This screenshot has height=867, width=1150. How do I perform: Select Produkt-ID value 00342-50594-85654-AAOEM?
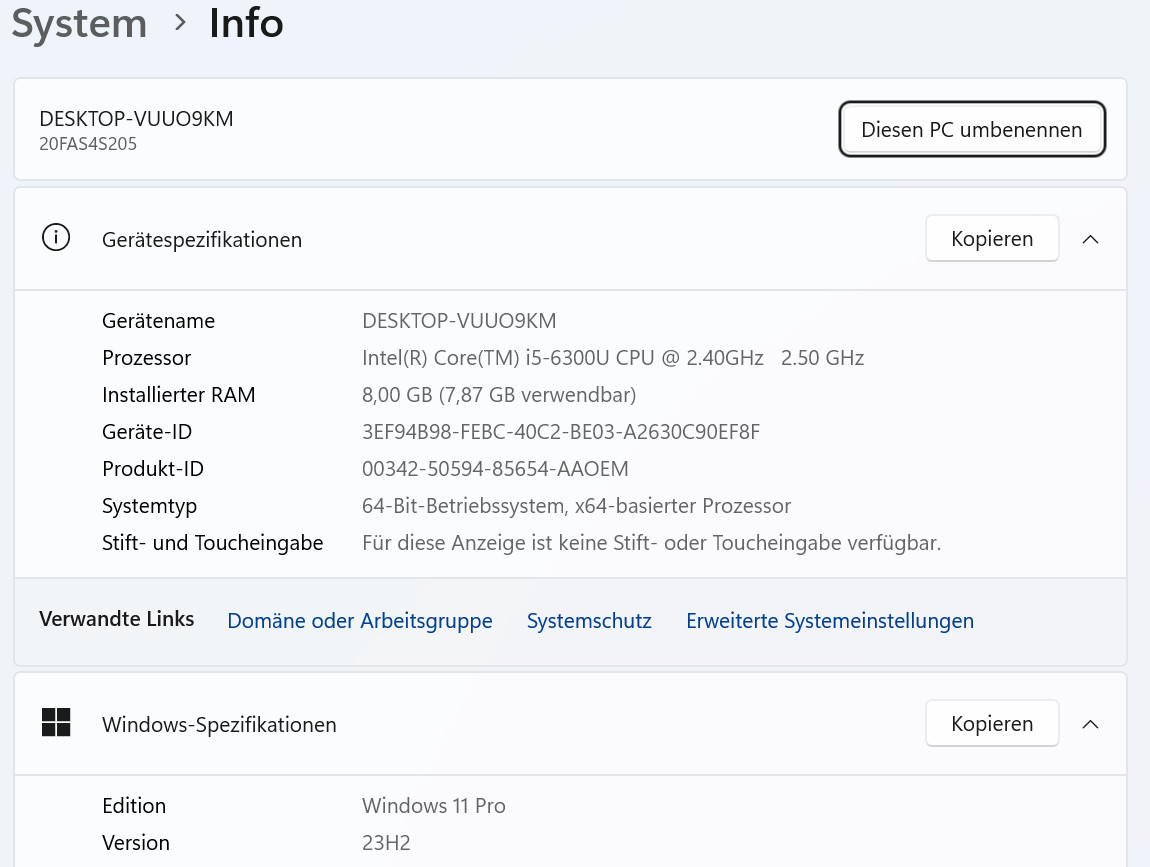[x=495, y=469]
